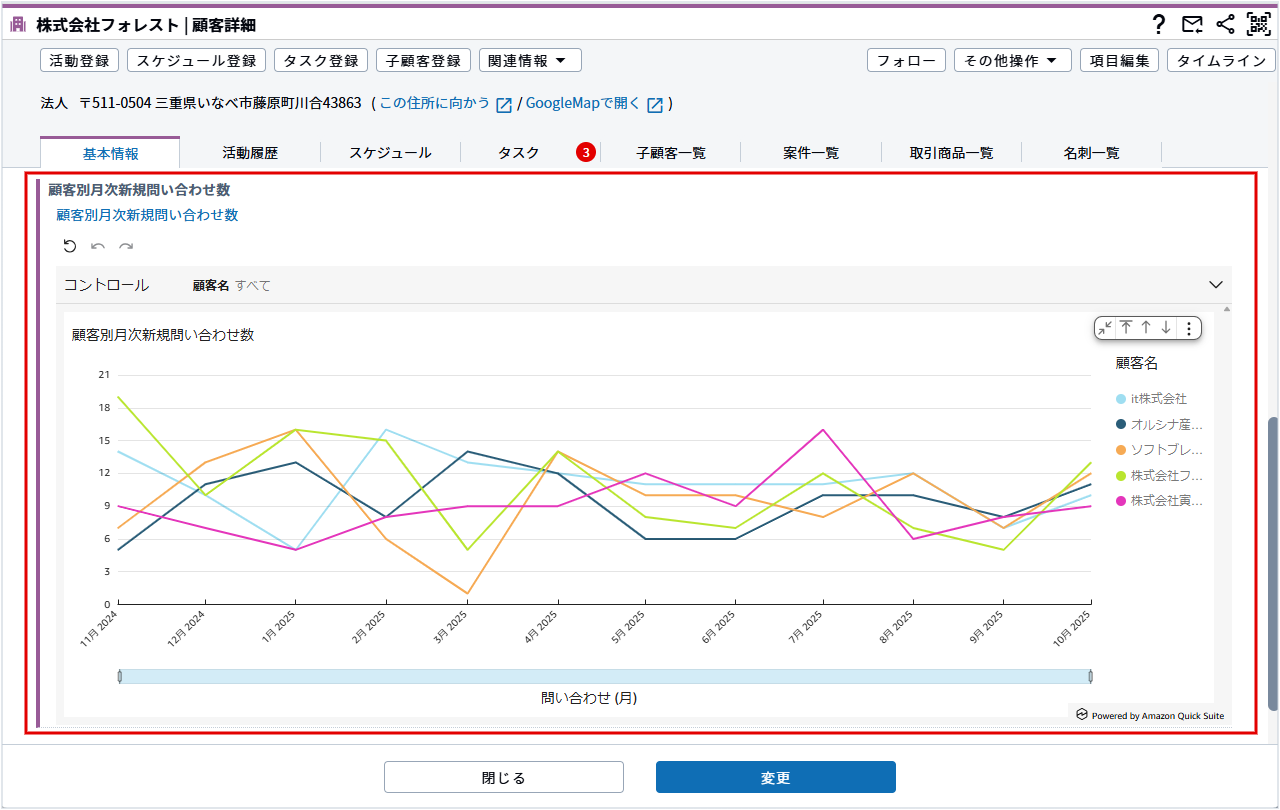The height and width of the screenshot is (810, 1280).
Task: Expand the 関連情報 dropdown button
Action: [x=530, y=60]
